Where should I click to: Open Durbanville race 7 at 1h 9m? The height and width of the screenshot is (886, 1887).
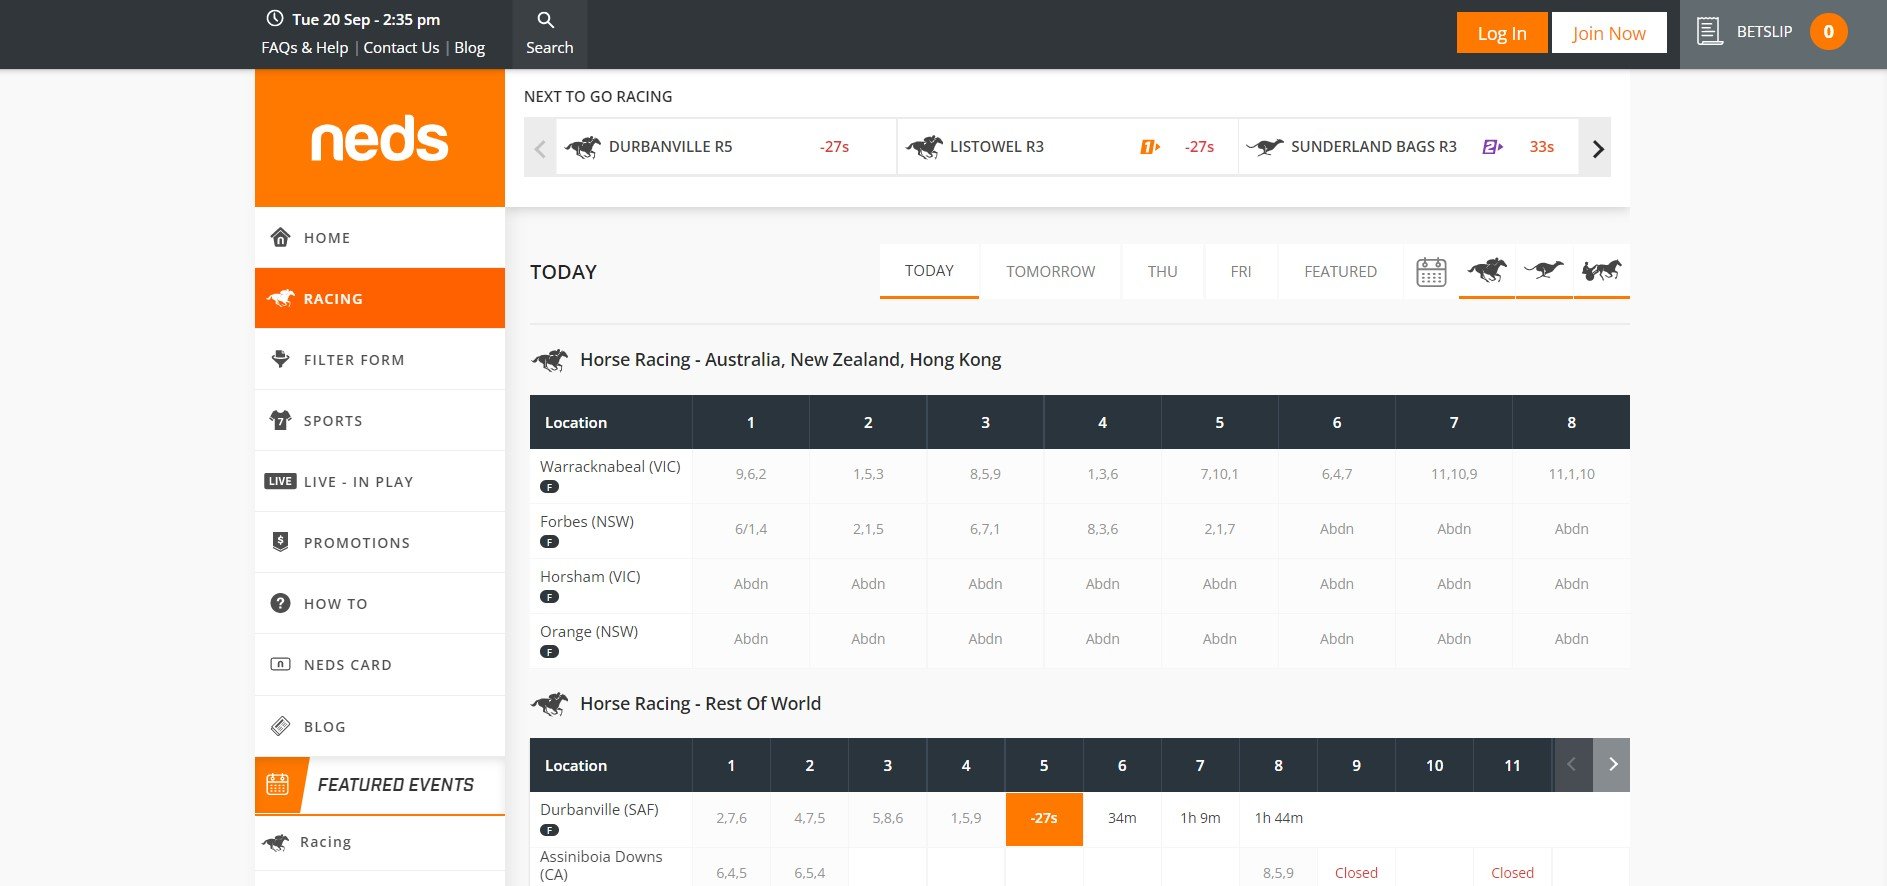click(x=1200, y=819)
